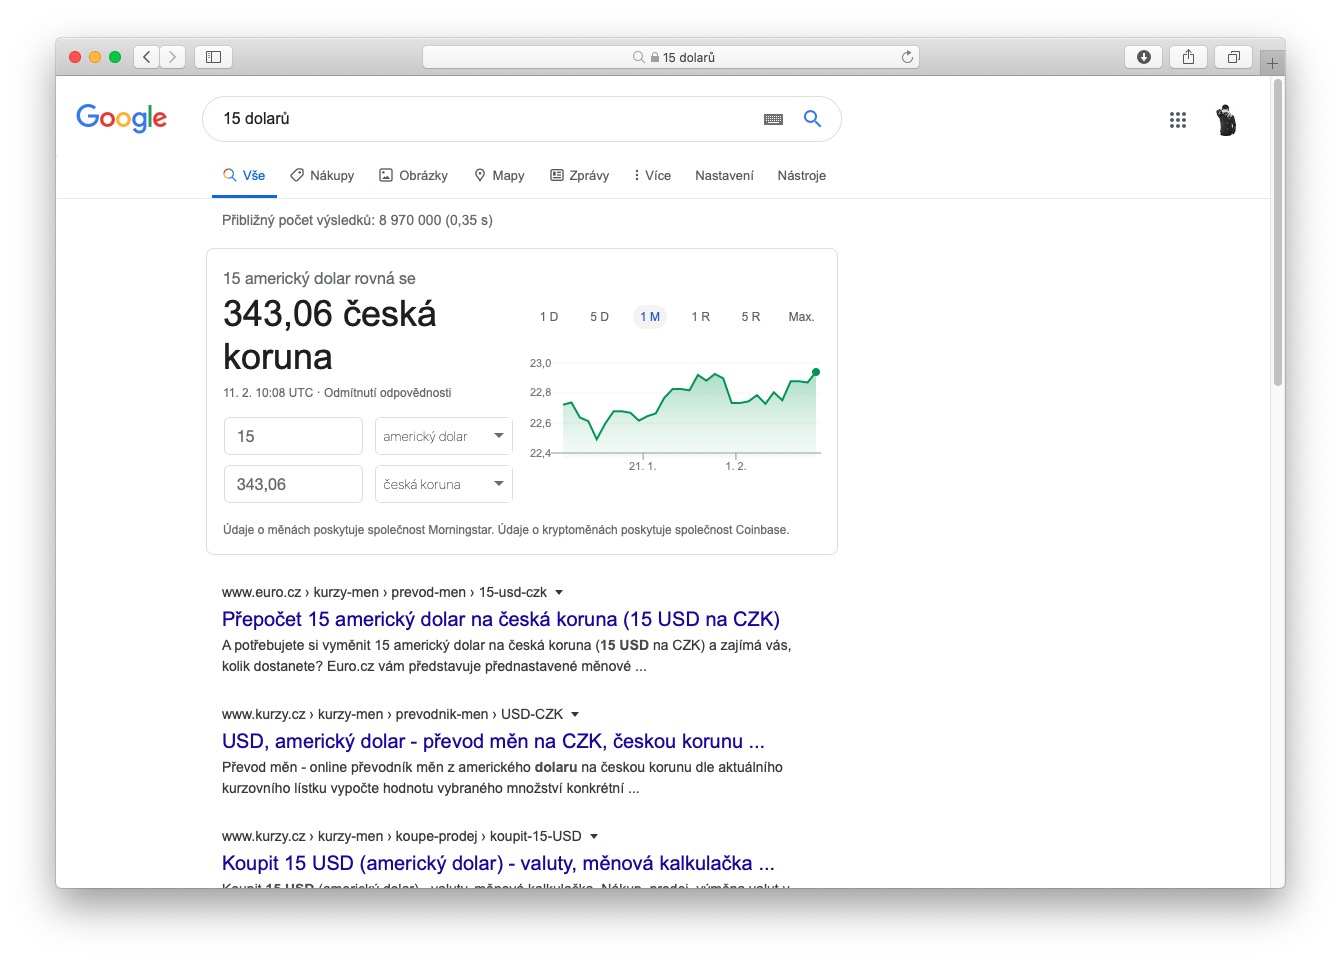
Task: Open the česká koruna currency dropdown
Action: point(443,484)
